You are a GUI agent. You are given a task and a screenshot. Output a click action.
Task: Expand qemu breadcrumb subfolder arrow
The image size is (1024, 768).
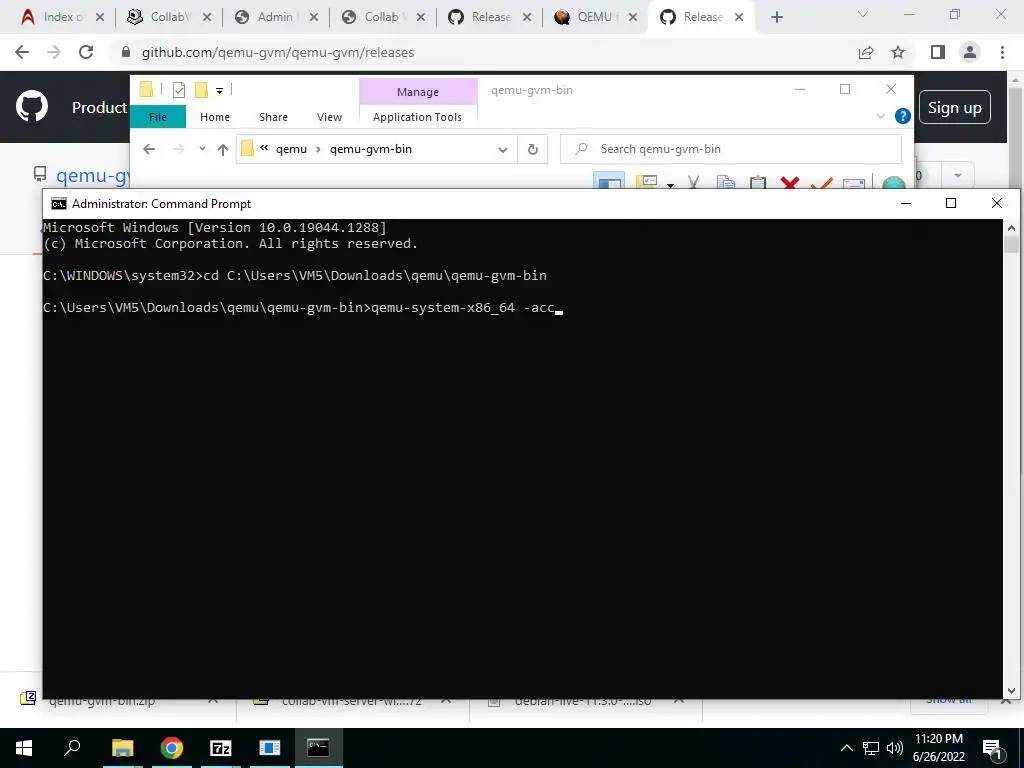pyautogui.click(x=318, y=150)
